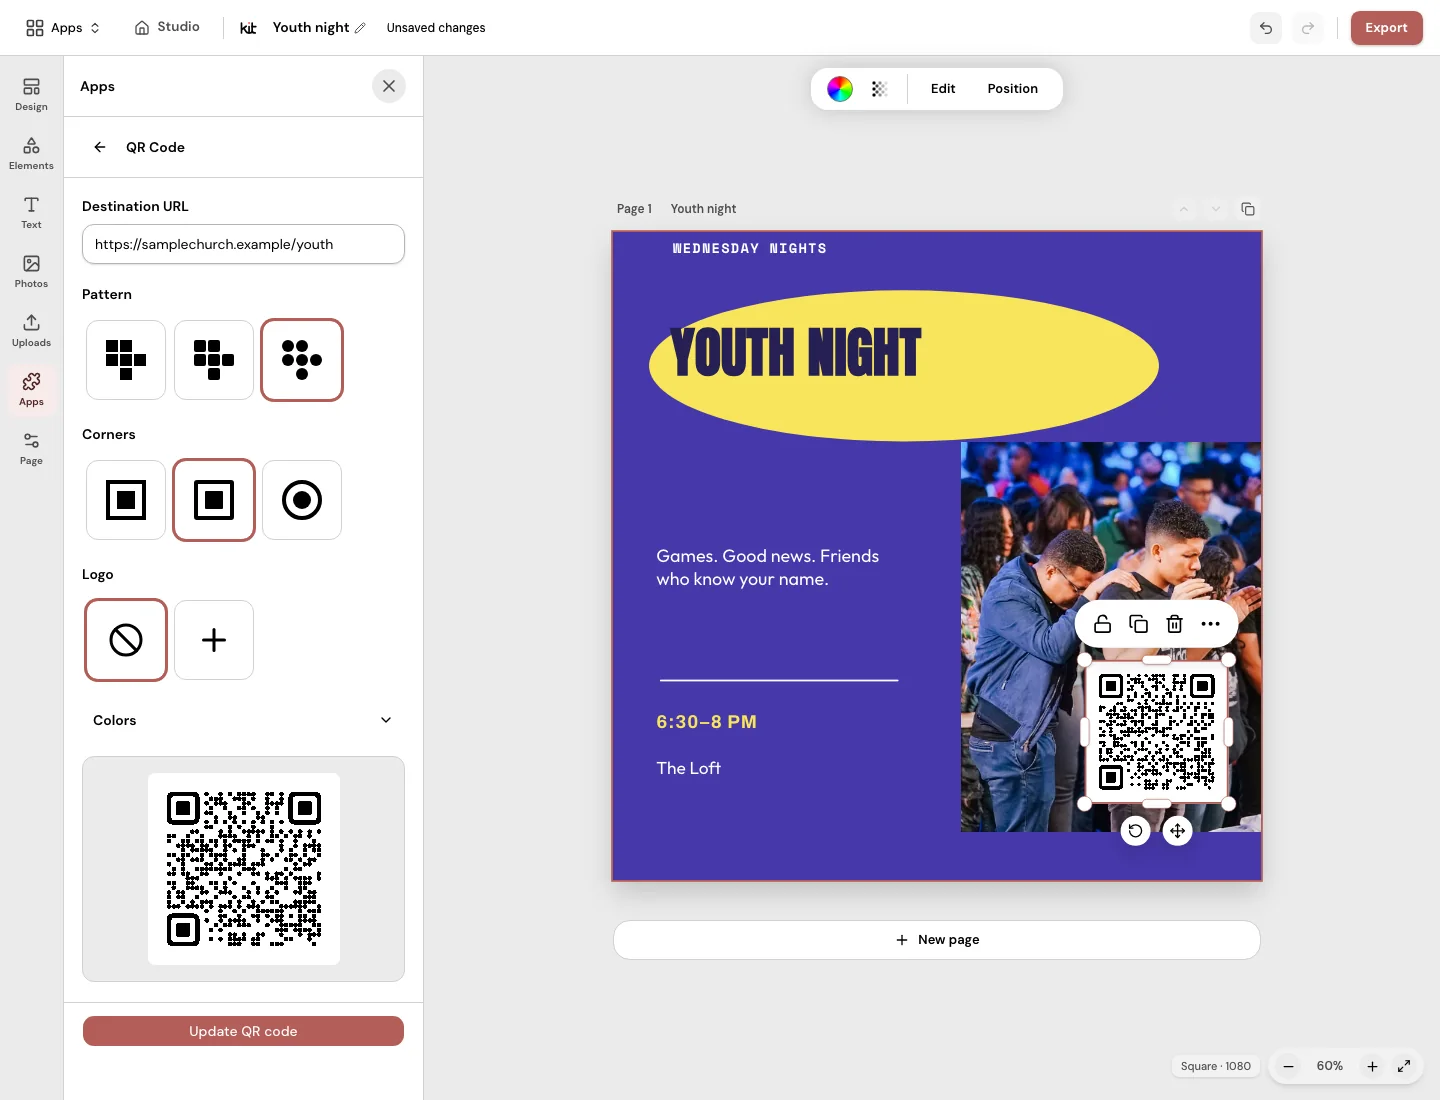The height and width of the screenshot is (1100, 1440).
Task: Add a logo to the QR code
Action: (x=214, y=640)
